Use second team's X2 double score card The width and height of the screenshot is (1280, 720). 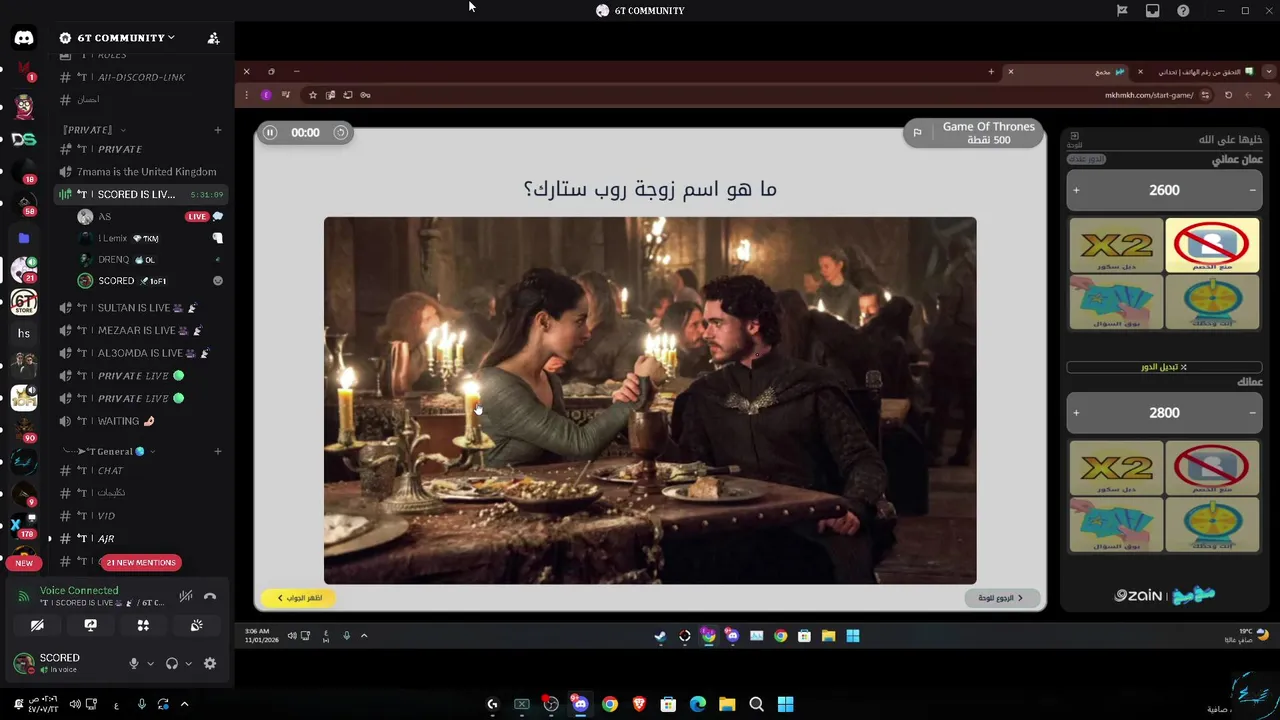[x=1116, y=468]
